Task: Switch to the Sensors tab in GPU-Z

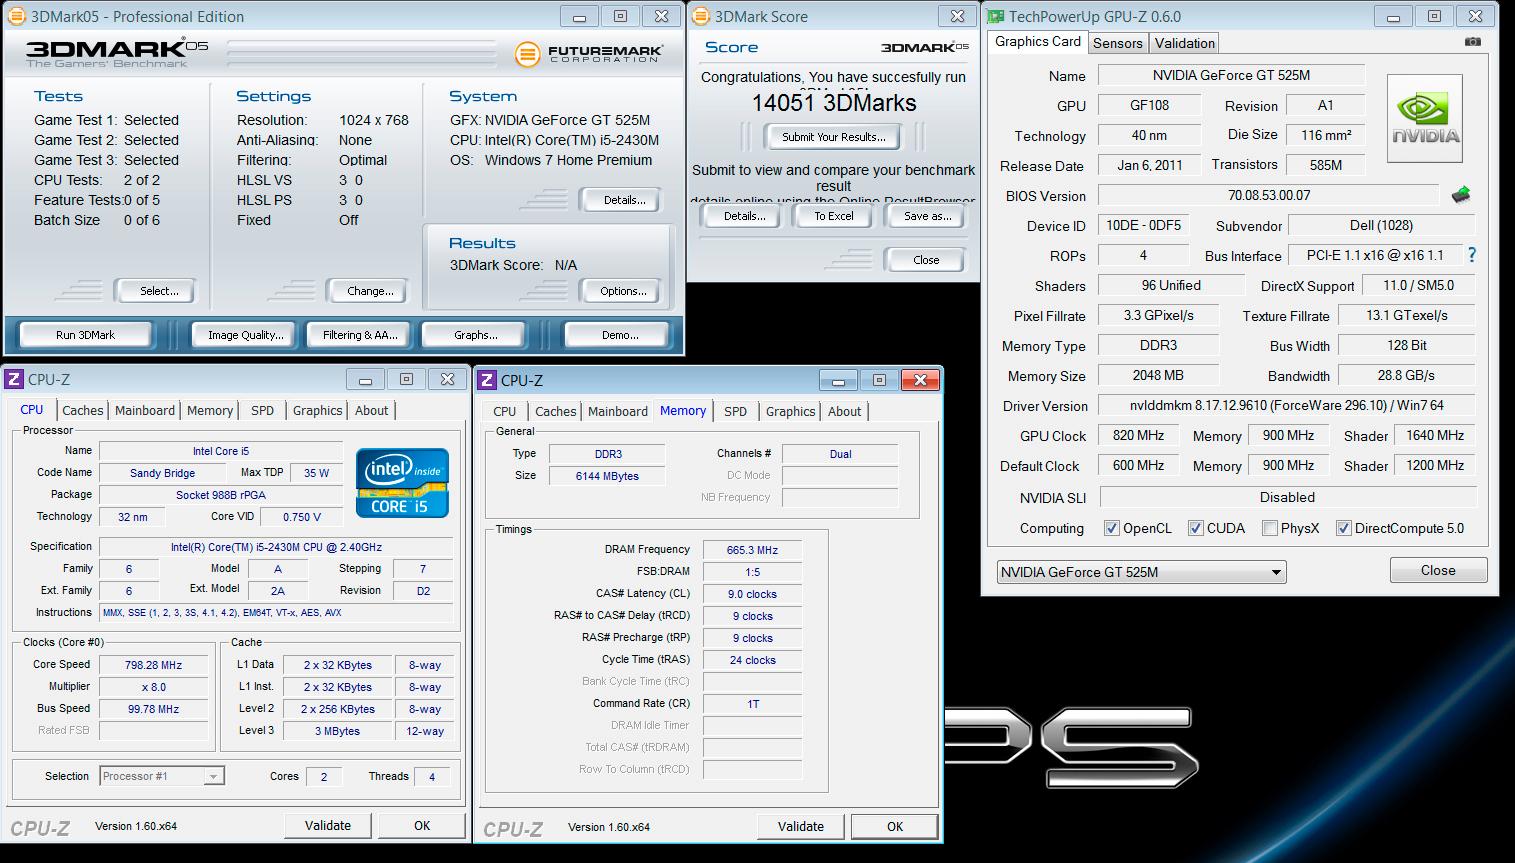Action: (1117, 43)
